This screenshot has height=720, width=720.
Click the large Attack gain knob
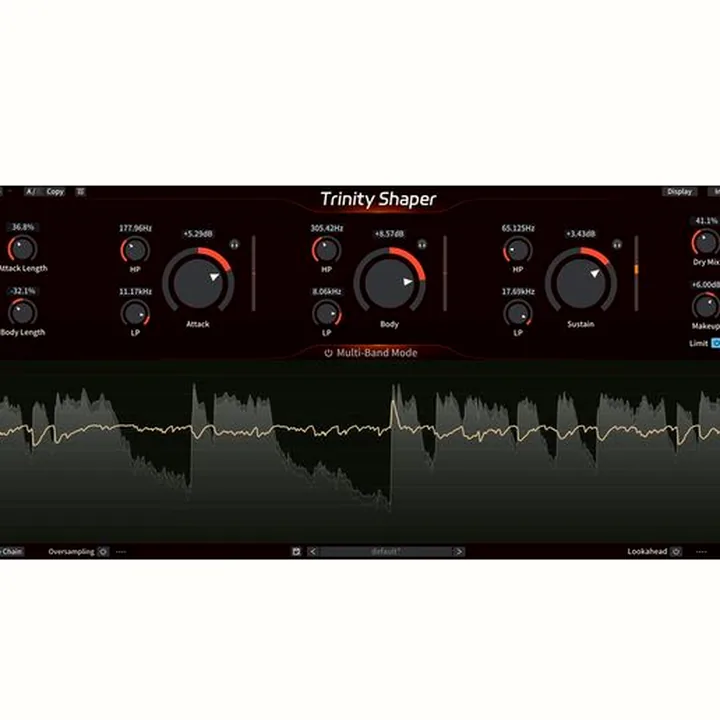(x=198, y=283)
